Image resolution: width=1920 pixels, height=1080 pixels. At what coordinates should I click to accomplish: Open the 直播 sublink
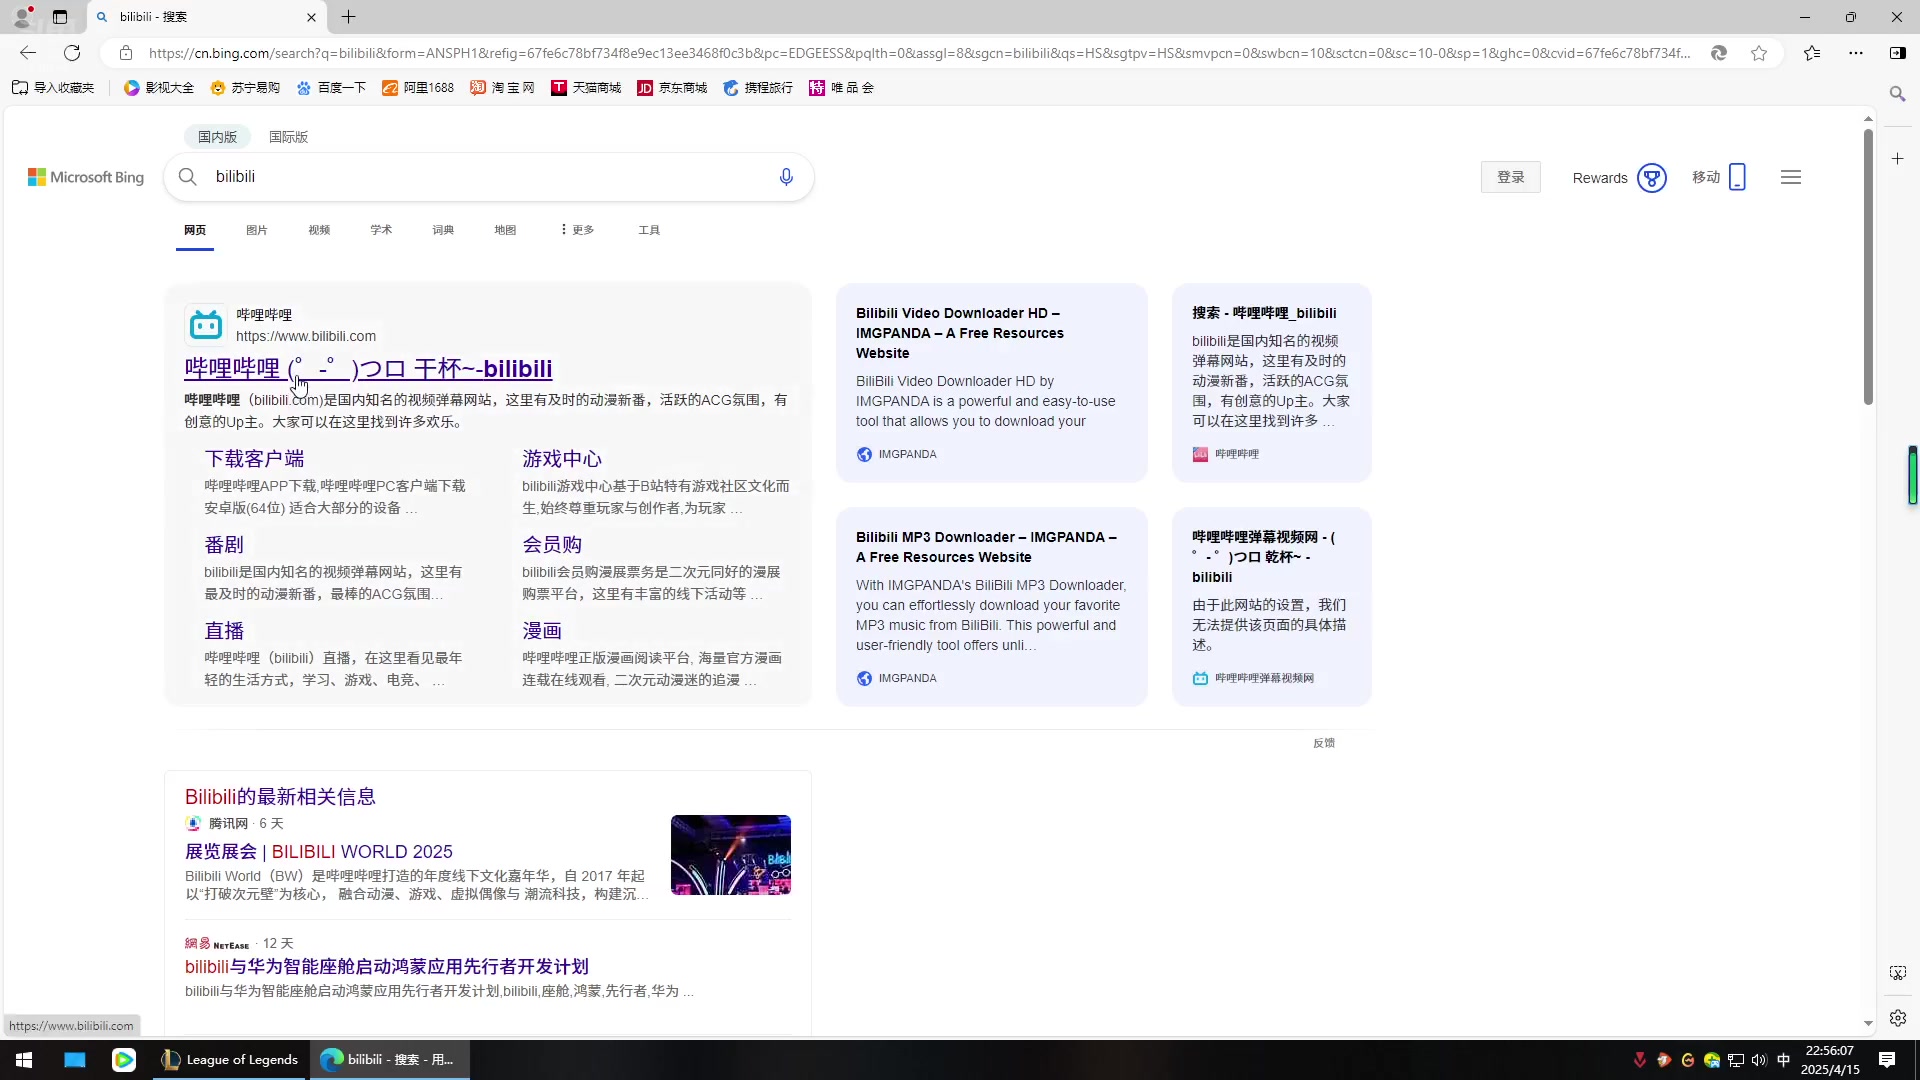pos(224,631)
